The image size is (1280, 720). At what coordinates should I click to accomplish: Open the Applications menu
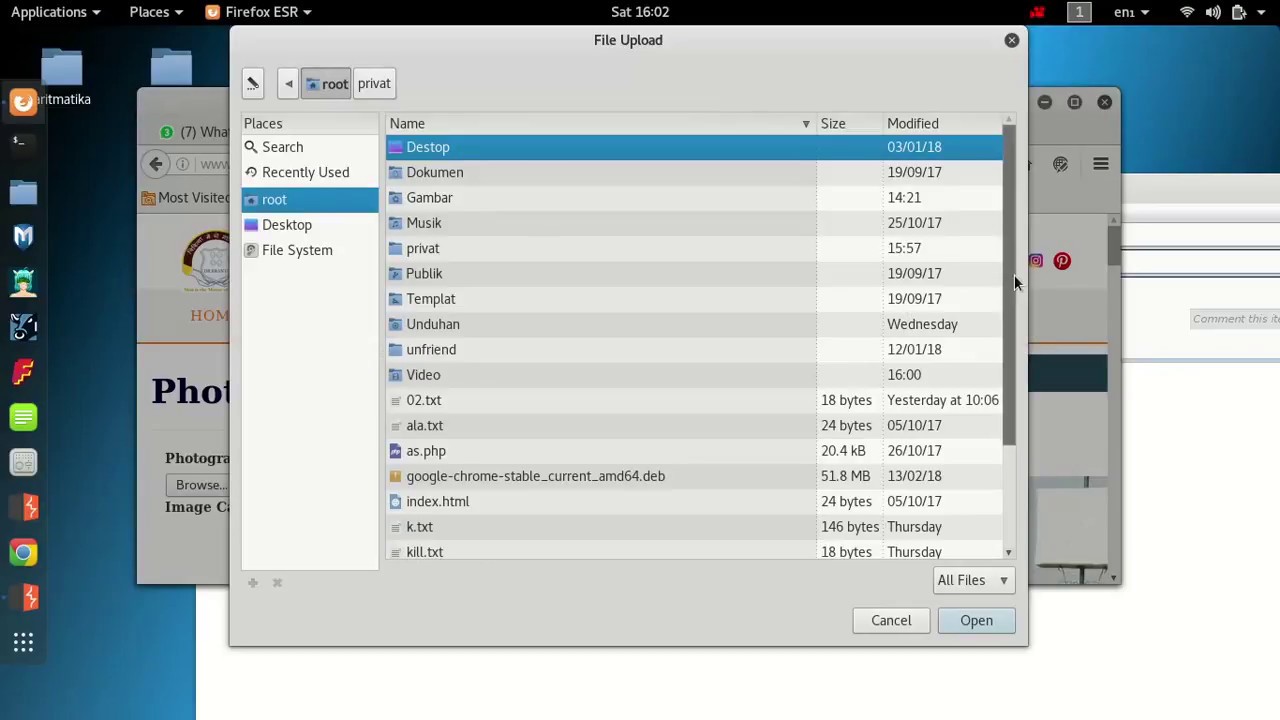[49, 12]
